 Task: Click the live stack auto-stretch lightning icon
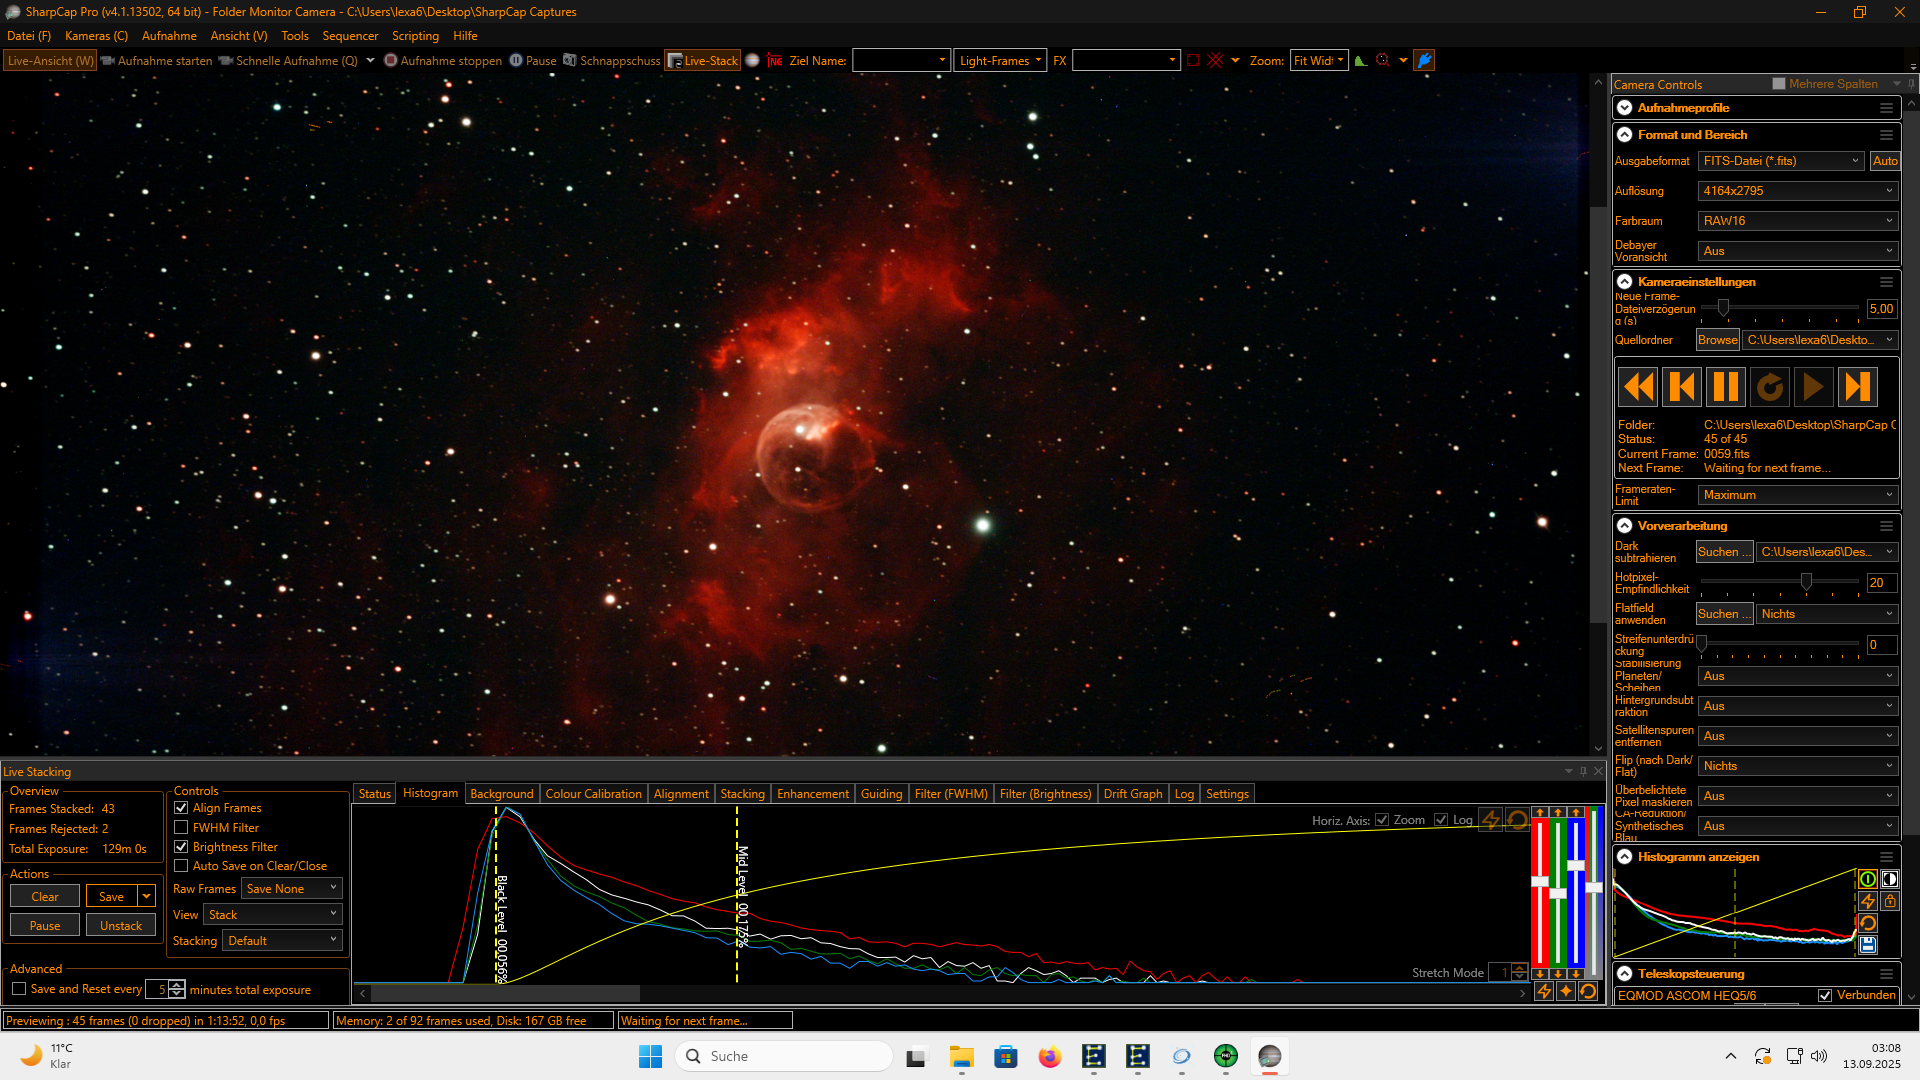(x=1544, y=991)
